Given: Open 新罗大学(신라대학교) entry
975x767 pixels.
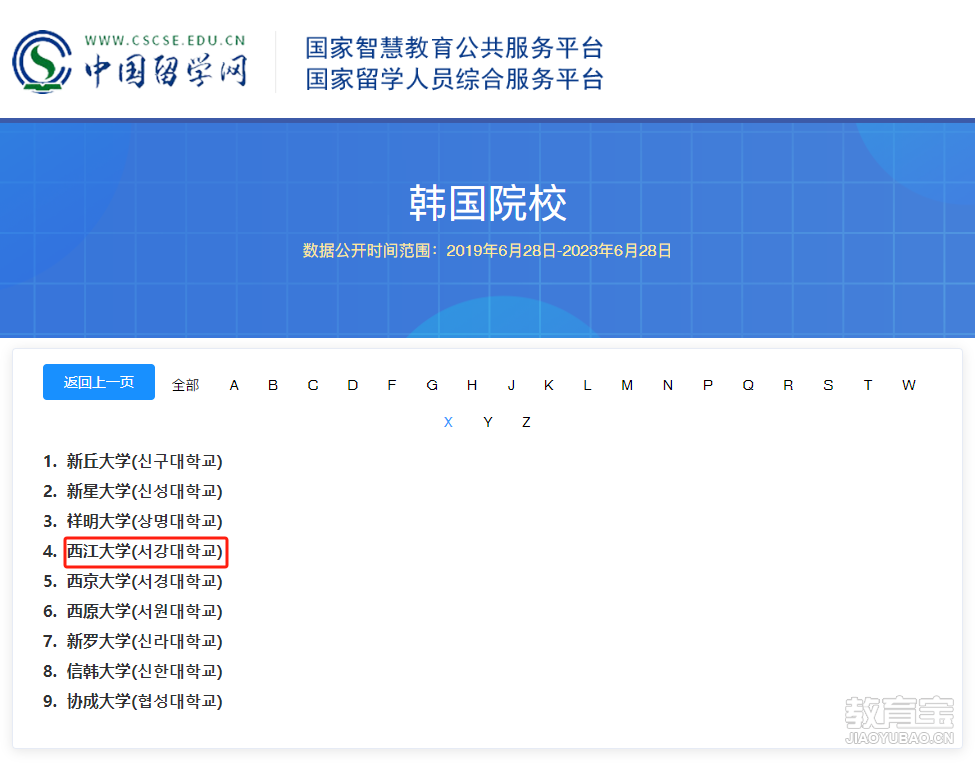Looking at the screenshot, I should [144, 641].
